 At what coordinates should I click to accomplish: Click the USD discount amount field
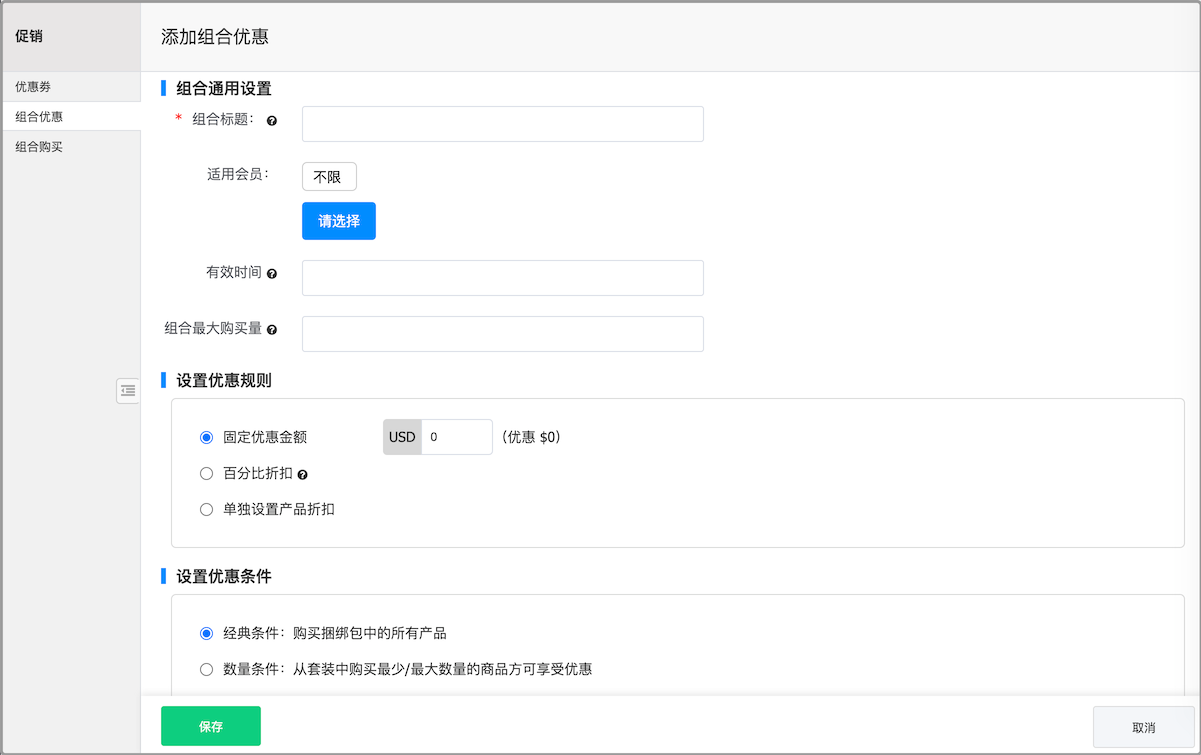(458, 437)
